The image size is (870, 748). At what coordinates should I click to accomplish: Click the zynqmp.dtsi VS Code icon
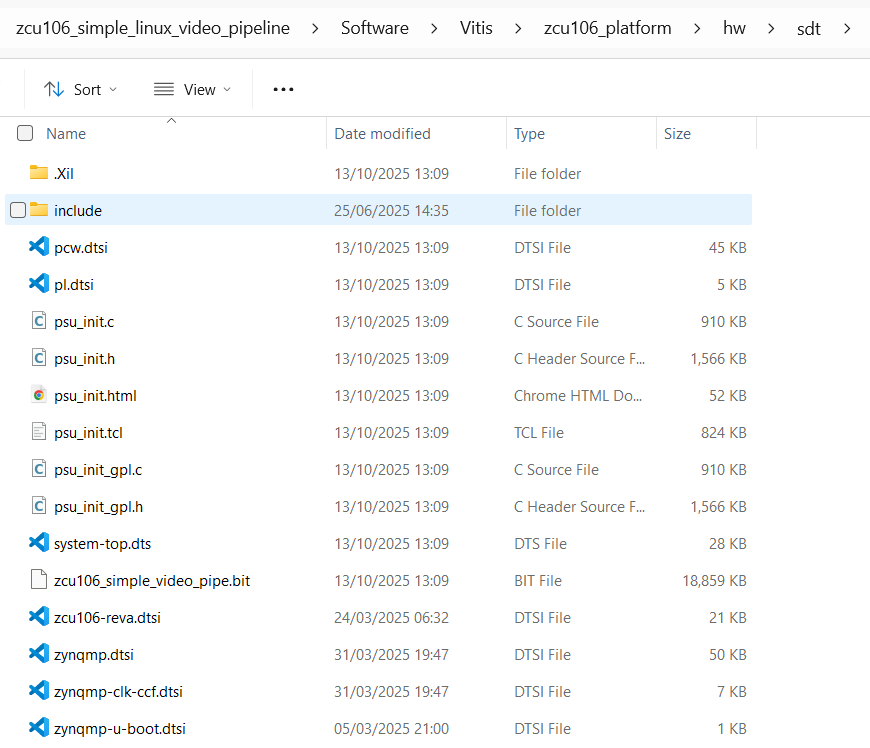(39, 654)
